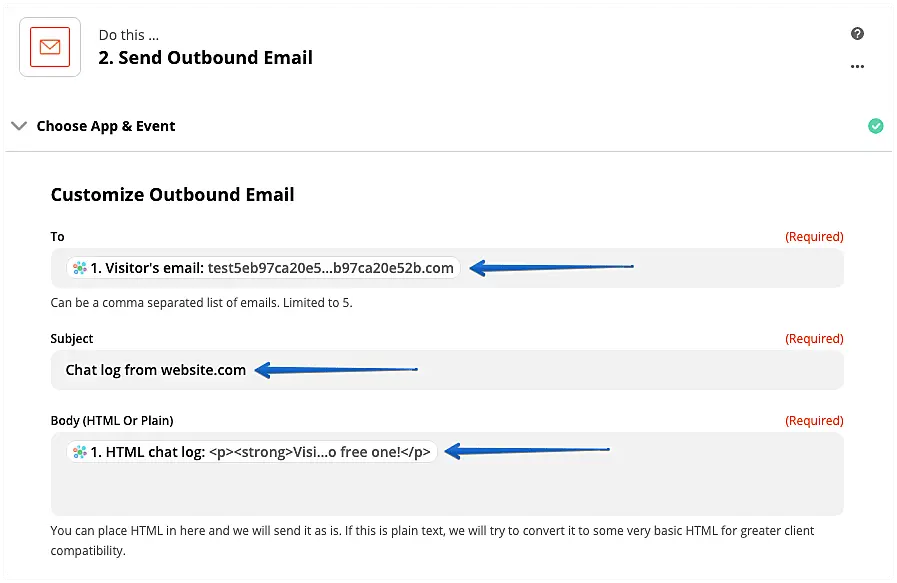Click the To field label
Viewport: 897px width, 583px height.
(58, 237)
